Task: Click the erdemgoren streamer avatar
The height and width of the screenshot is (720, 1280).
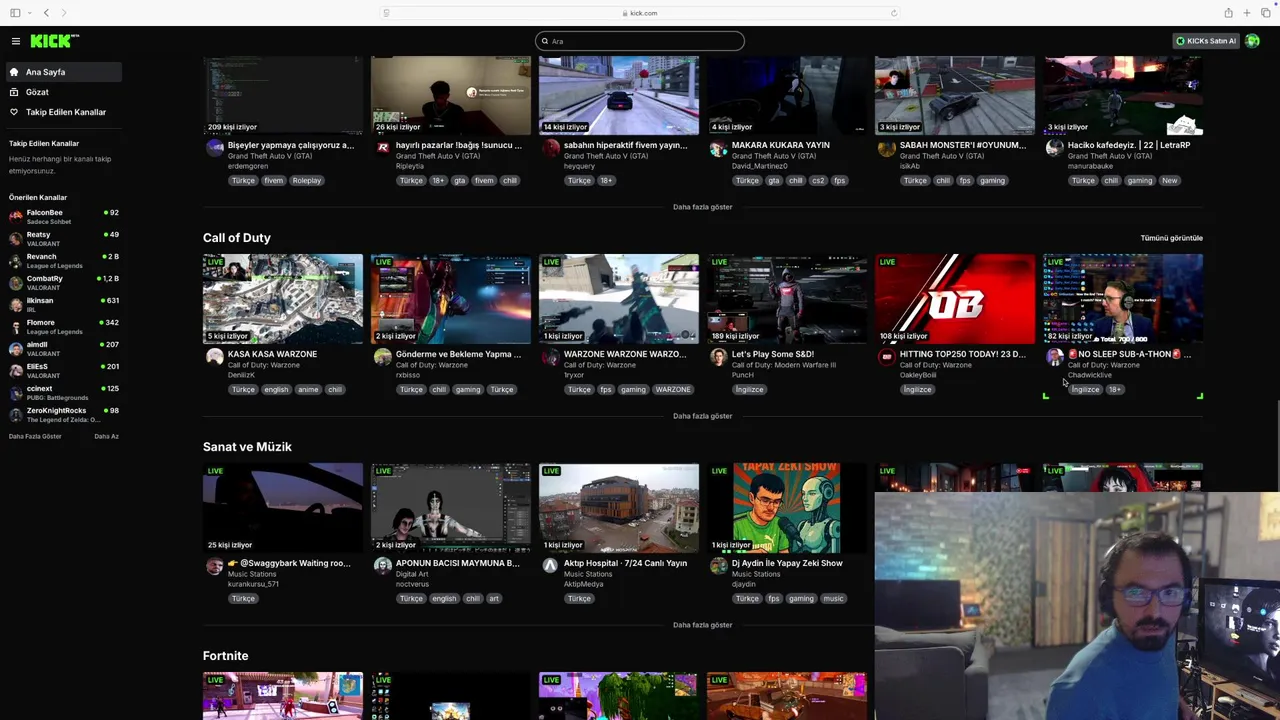Action: [214, 147]
